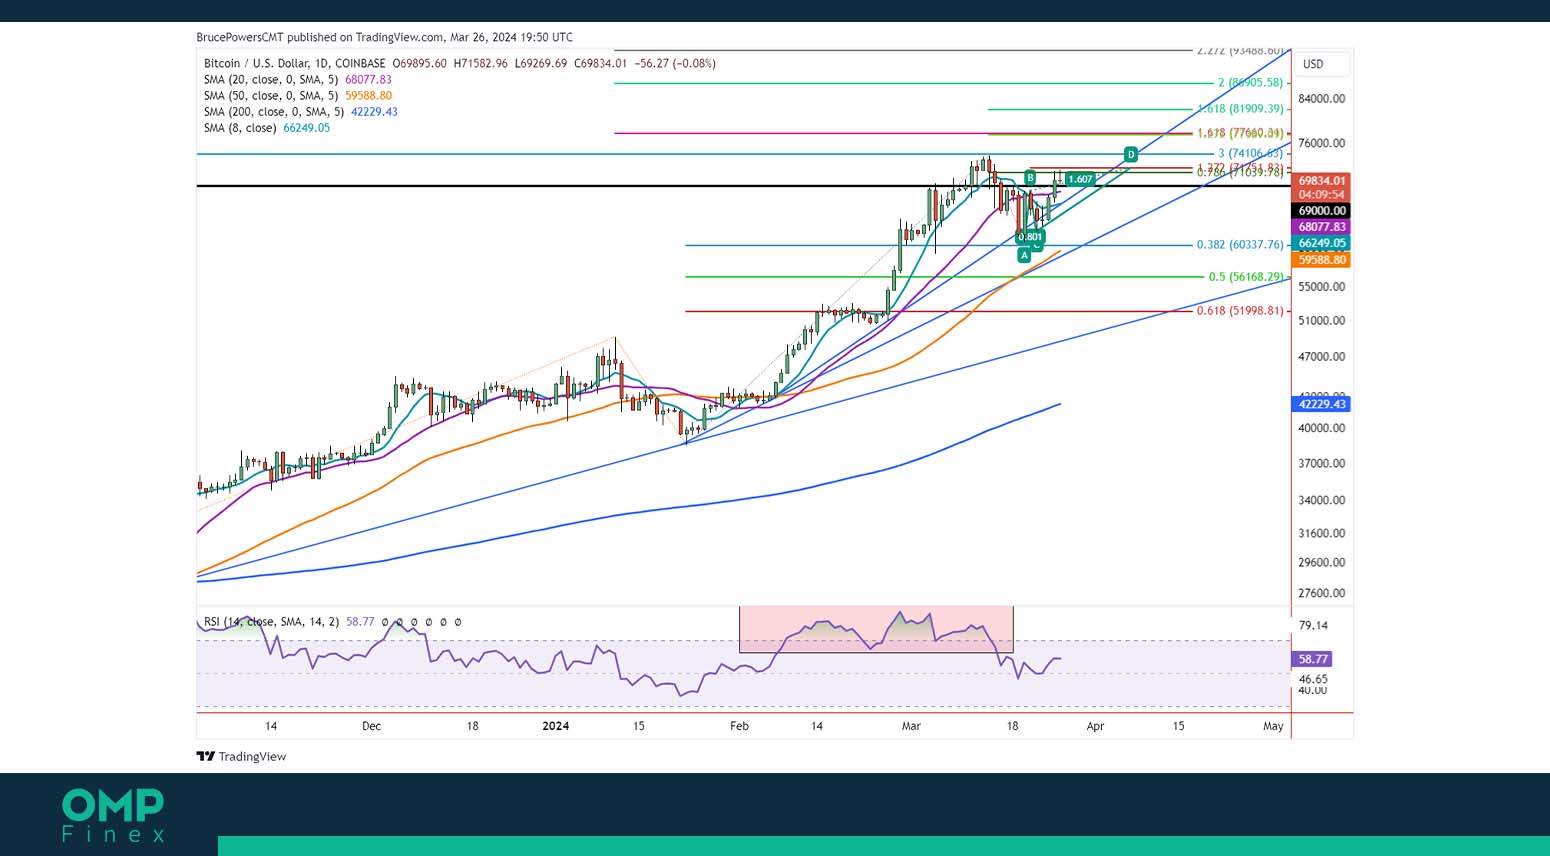Click the orange 59588.80 SMA price label
The image size is (1550, 856).
click(x=1322, y=260)
